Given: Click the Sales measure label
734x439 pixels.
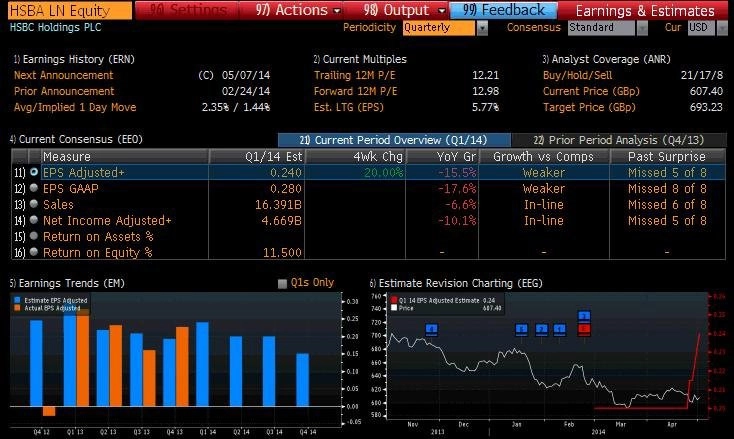Looking at the screenshot, I should pos(58,205).
